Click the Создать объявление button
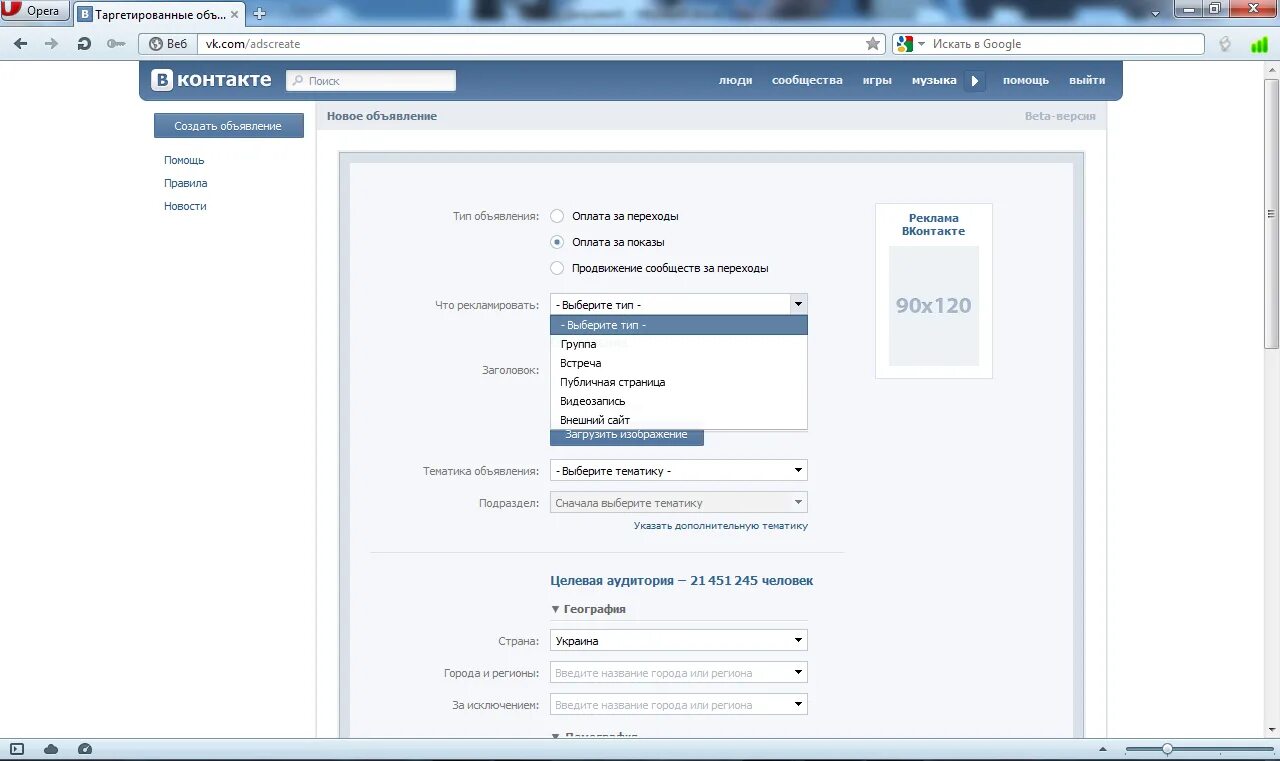1280x761 pixels. pyautogui.click(x=228, y=126)
